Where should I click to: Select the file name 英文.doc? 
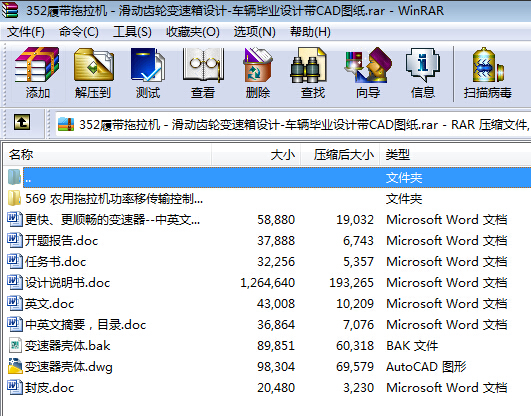49,304
